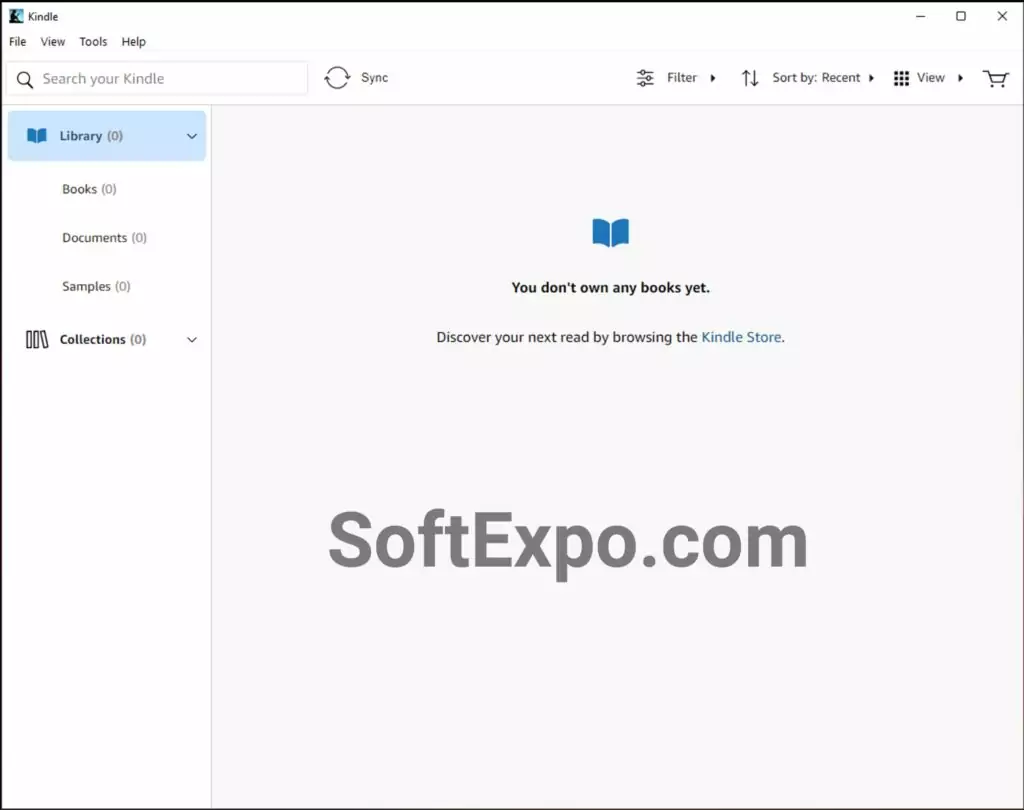Viewport: 1024px width, 810px height.
Task: Open the Filter dropdown arrow
Action: click(713, 78)
